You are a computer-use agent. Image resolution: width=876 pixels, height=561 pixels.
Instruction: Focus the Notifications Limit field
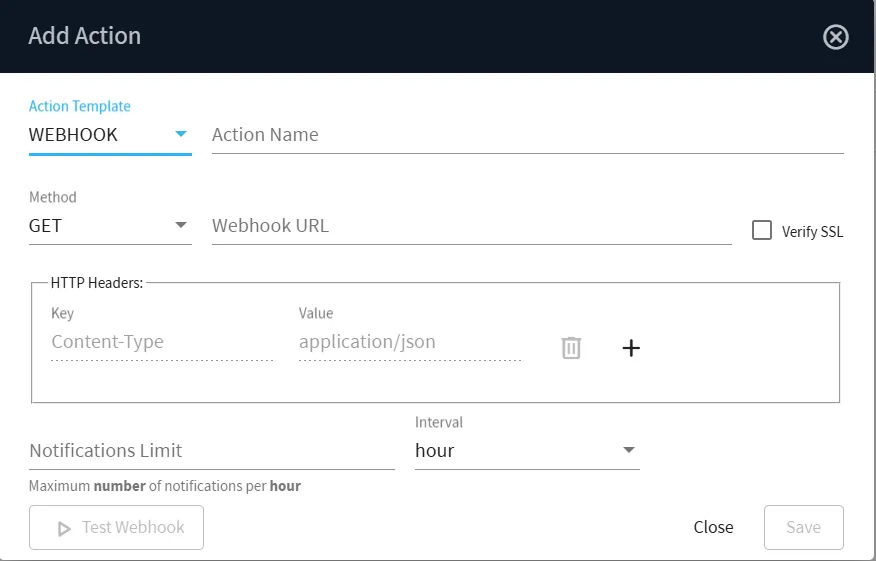tap(212, 450)
